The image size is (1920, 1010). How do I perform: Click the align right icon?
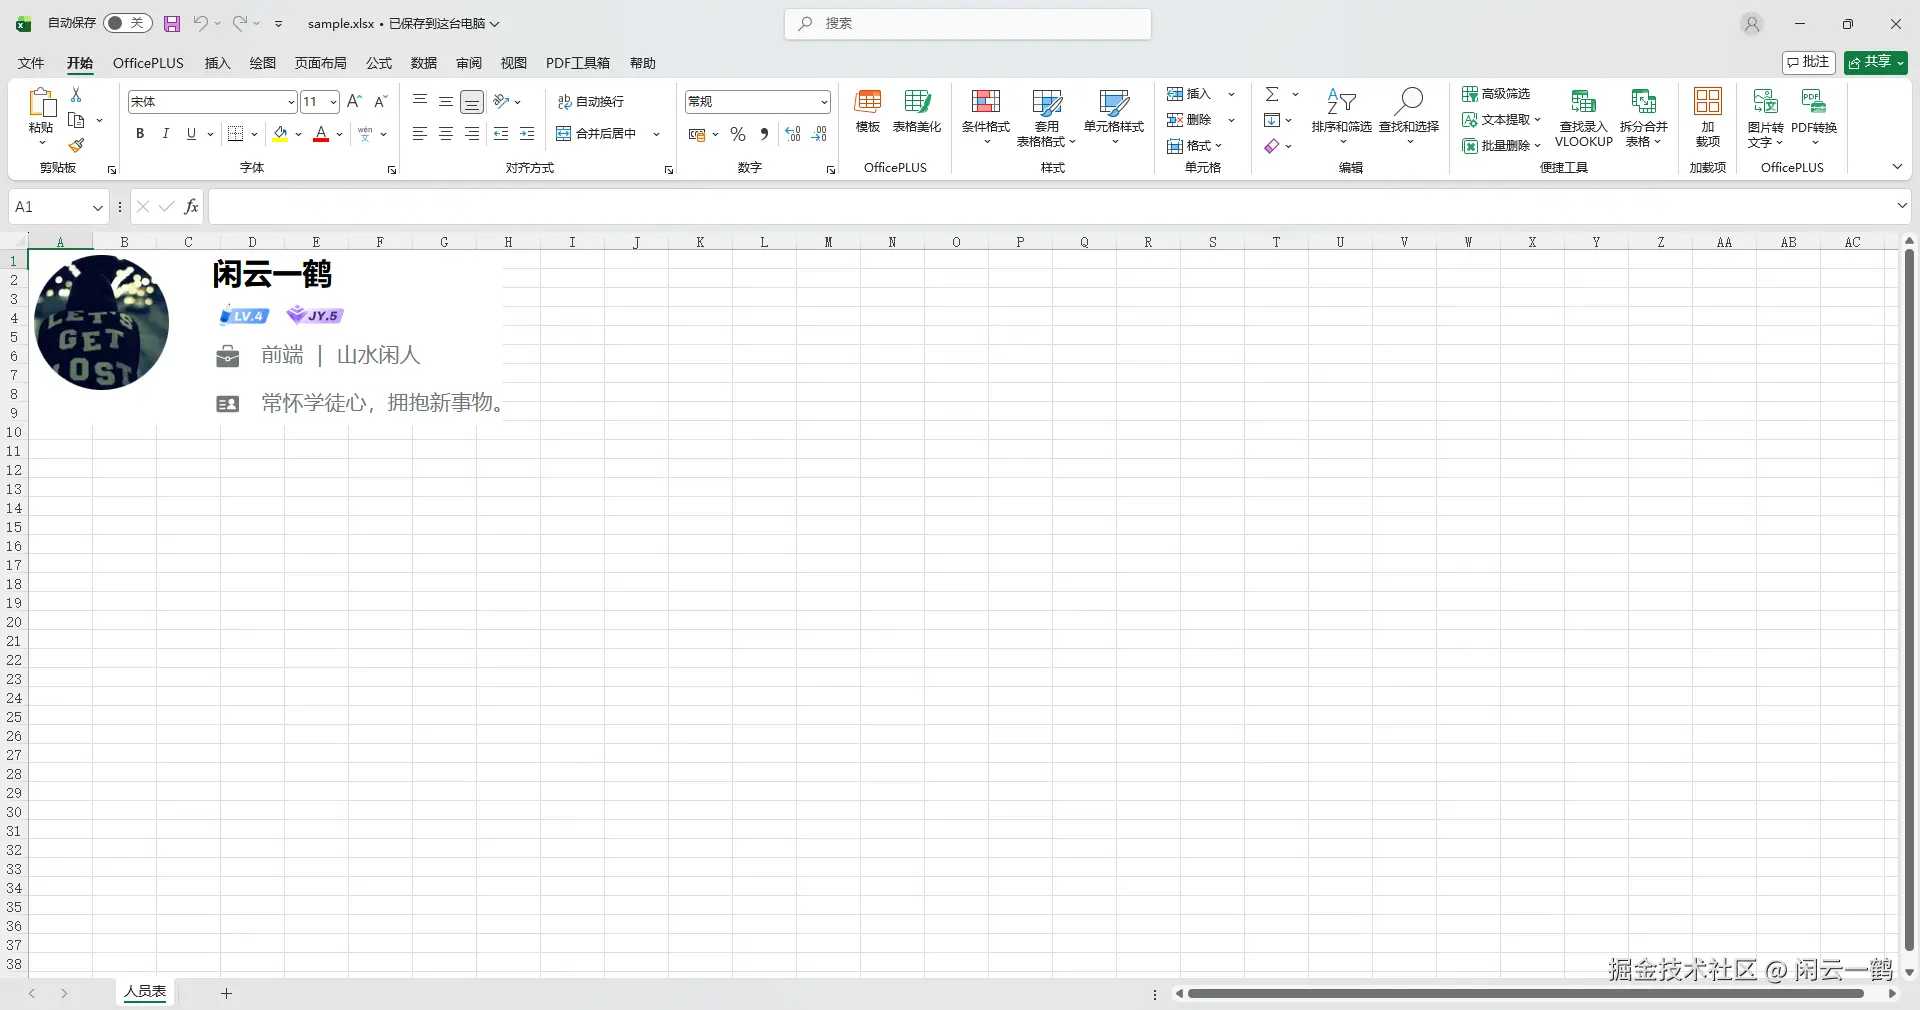click(x=472, y=134)
